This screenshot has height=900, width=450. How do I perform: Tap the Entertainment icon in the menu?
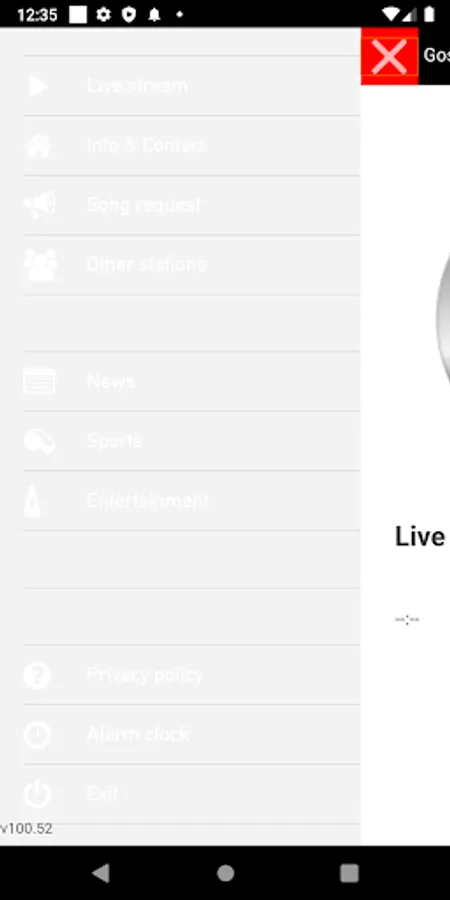tap(33, 501)
